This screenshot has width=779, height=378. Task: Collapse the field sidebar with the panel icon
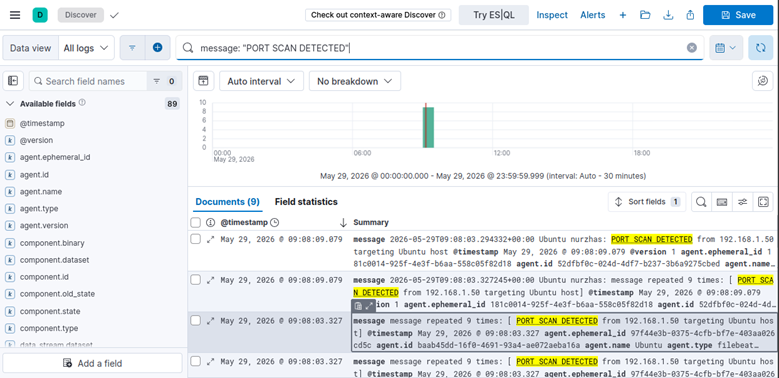(x=13, y=81)
